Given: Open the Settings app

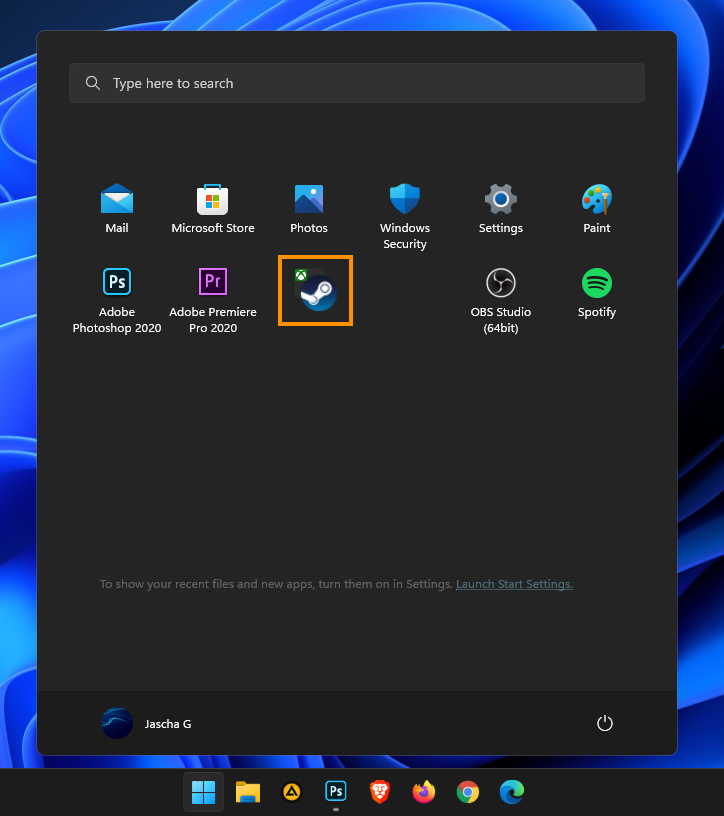Looking at the screenshot, I should click(x=501, y=209).
